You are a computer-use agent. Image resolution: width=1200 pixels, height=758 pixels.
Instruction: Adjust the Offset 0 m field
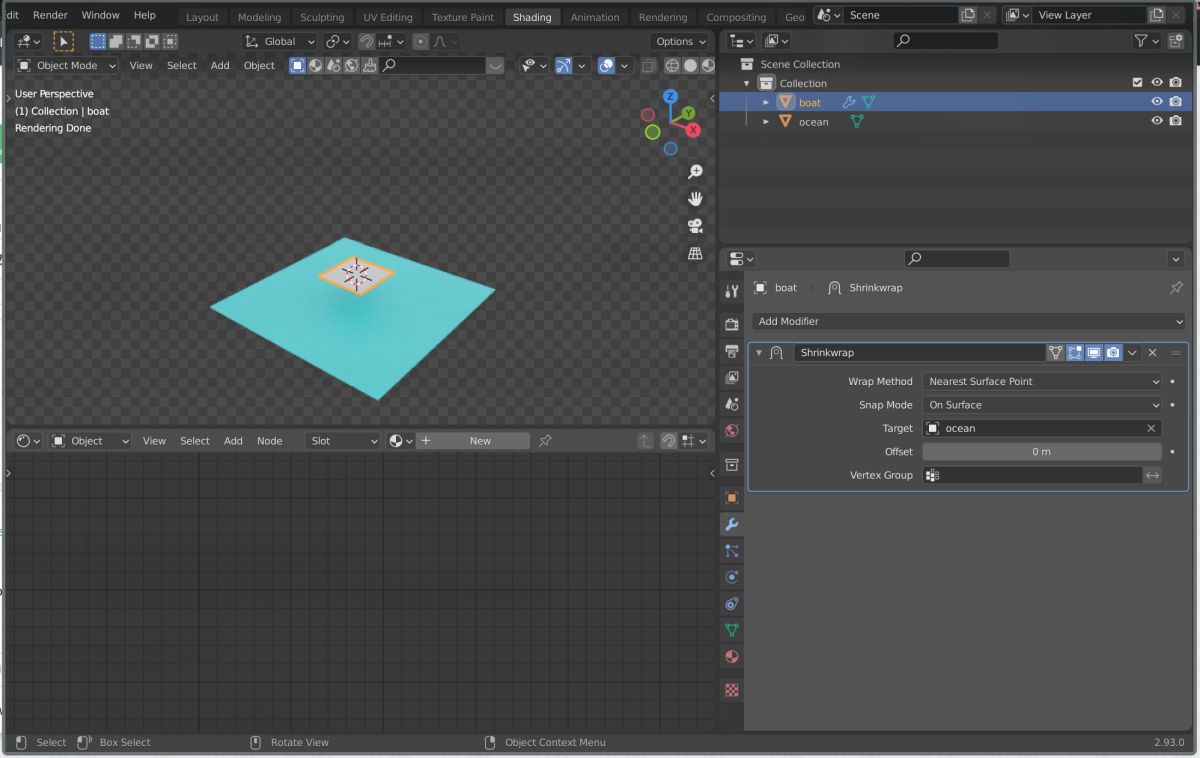coord(1042,452)
